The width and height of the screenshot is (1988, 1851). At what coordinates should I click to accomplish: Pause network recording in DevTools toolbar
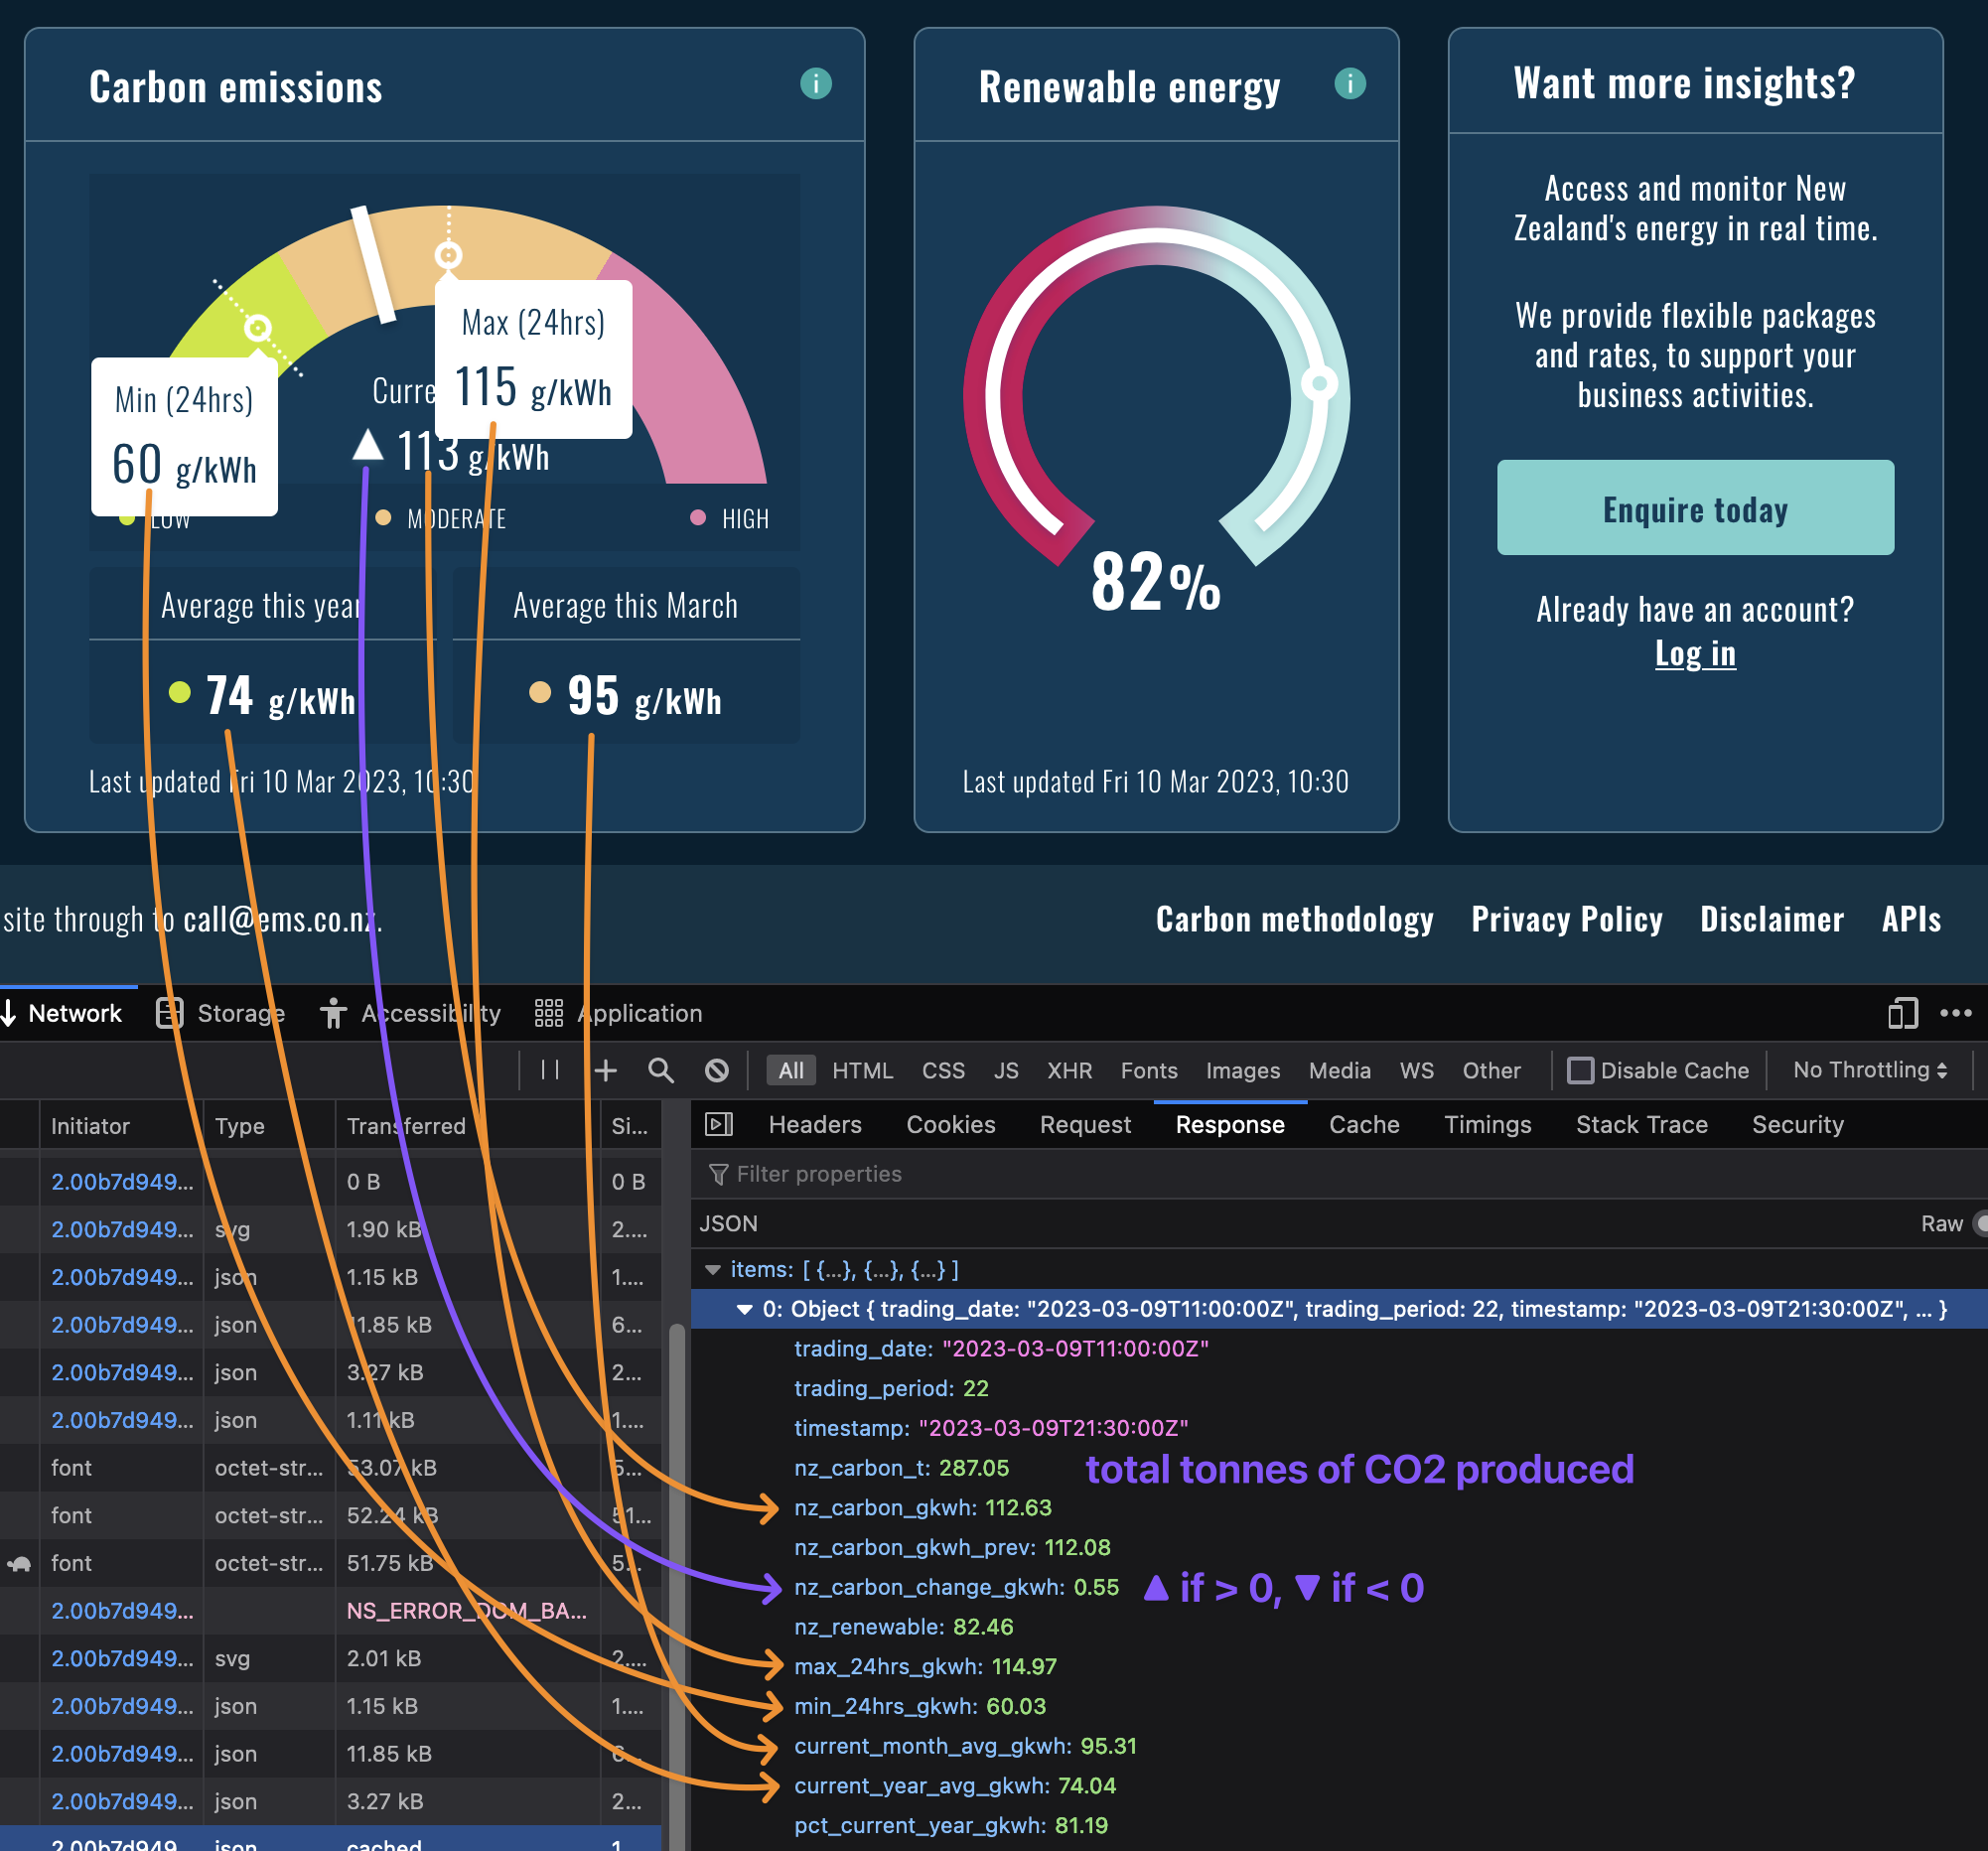(x=550, y=1070)
